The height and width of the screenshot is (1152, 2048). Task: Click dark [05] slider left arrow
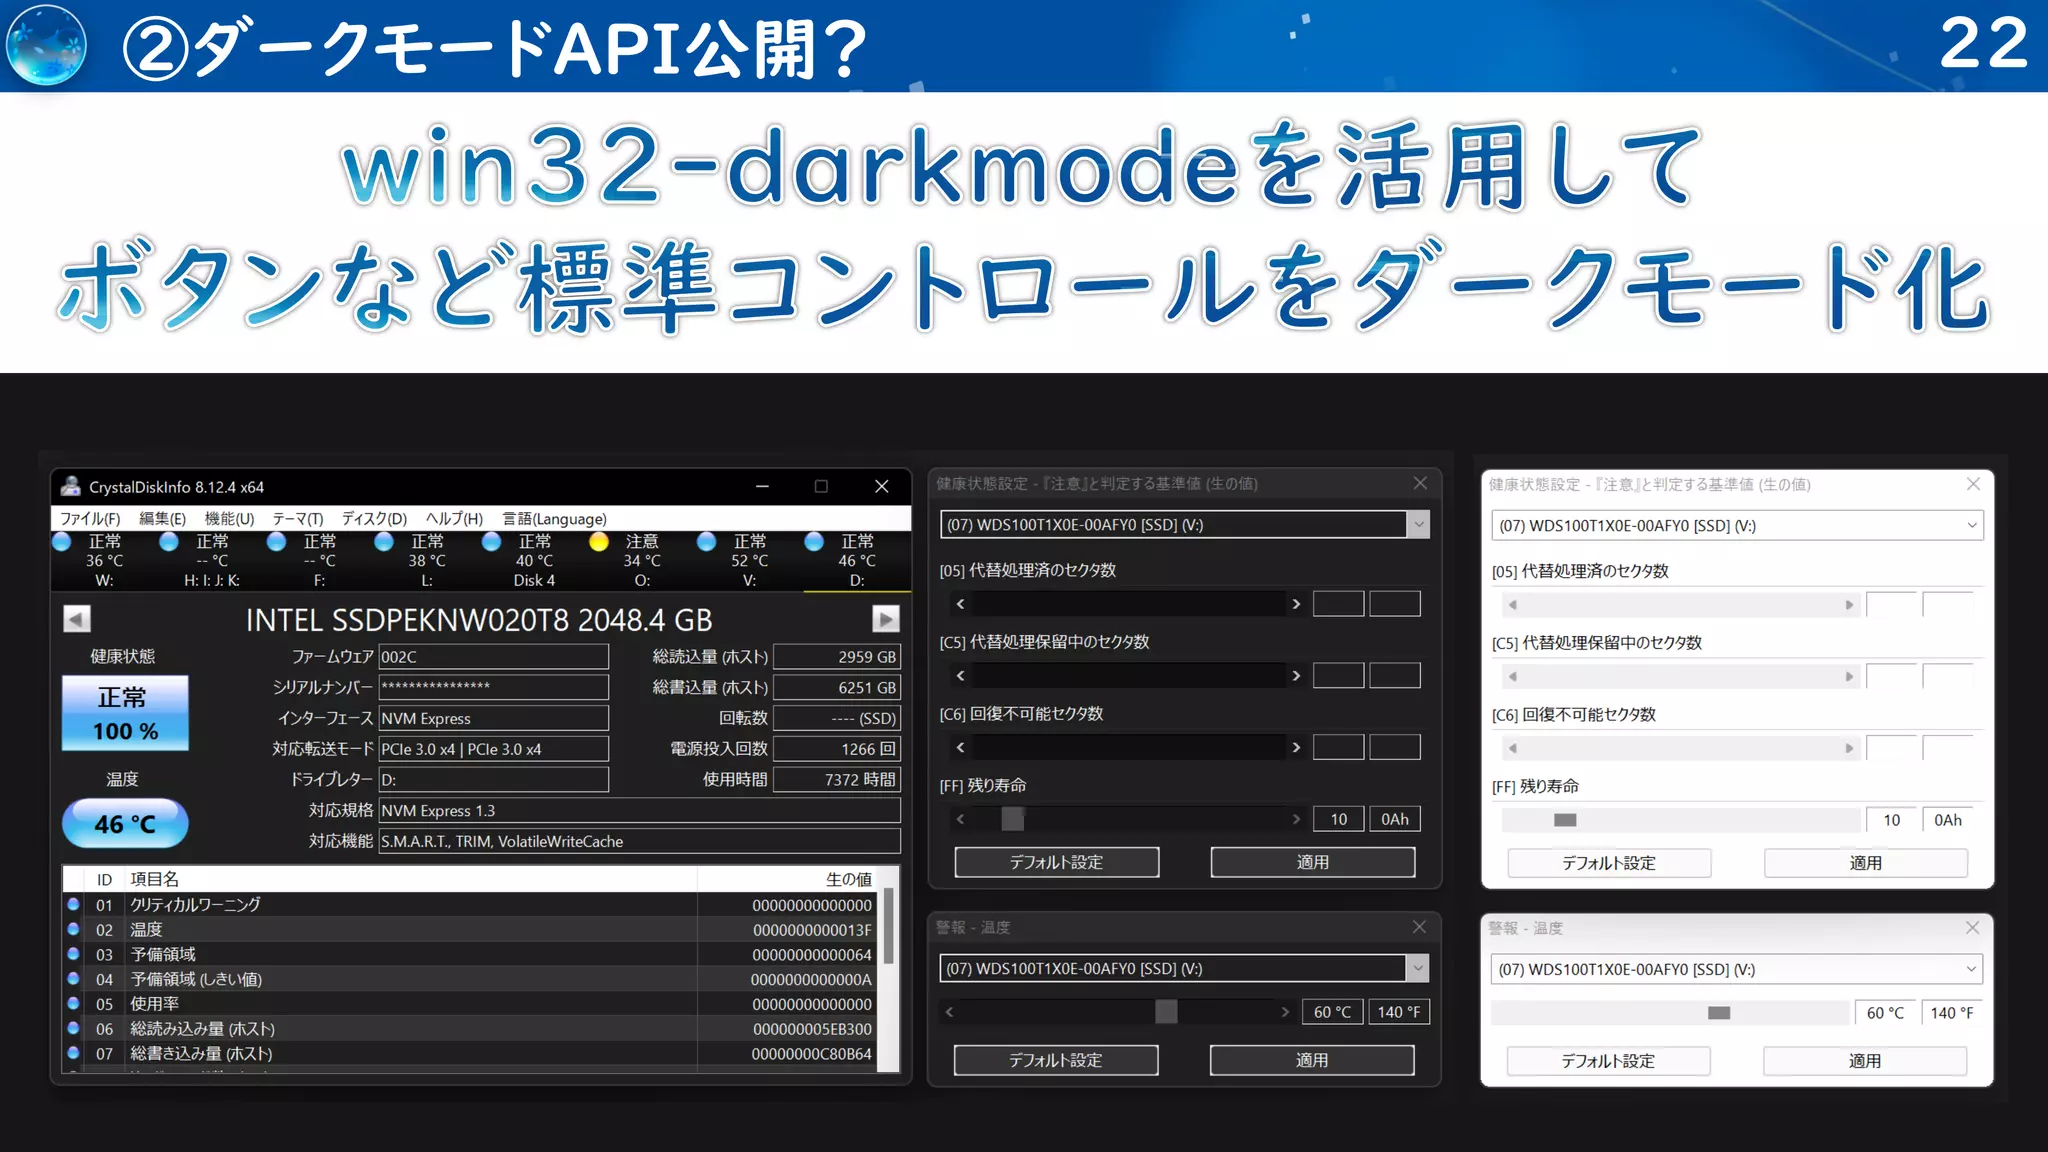point(960,603)
